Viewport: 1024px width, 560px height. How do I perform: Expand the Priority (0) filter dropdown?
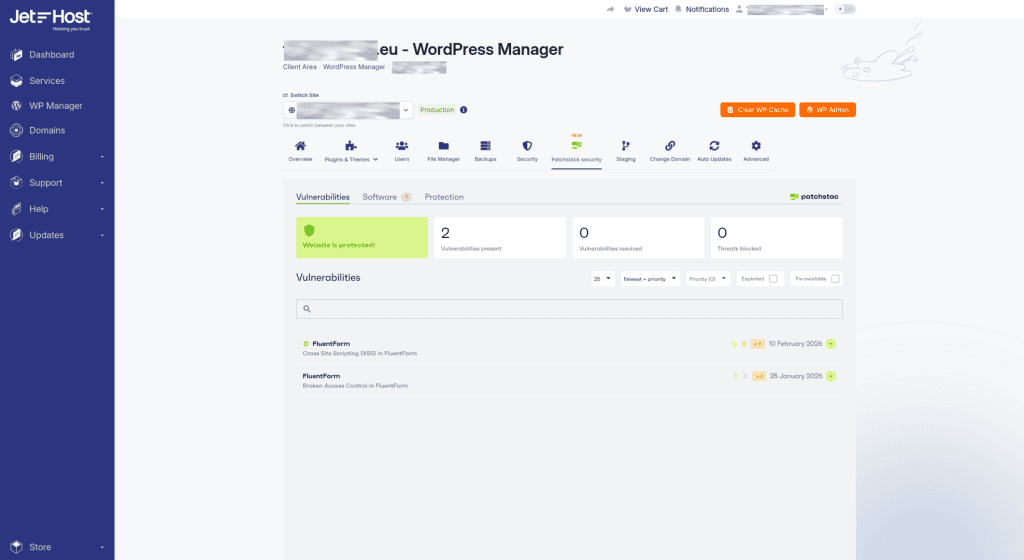pyautogui.click(x=708, y=279)
